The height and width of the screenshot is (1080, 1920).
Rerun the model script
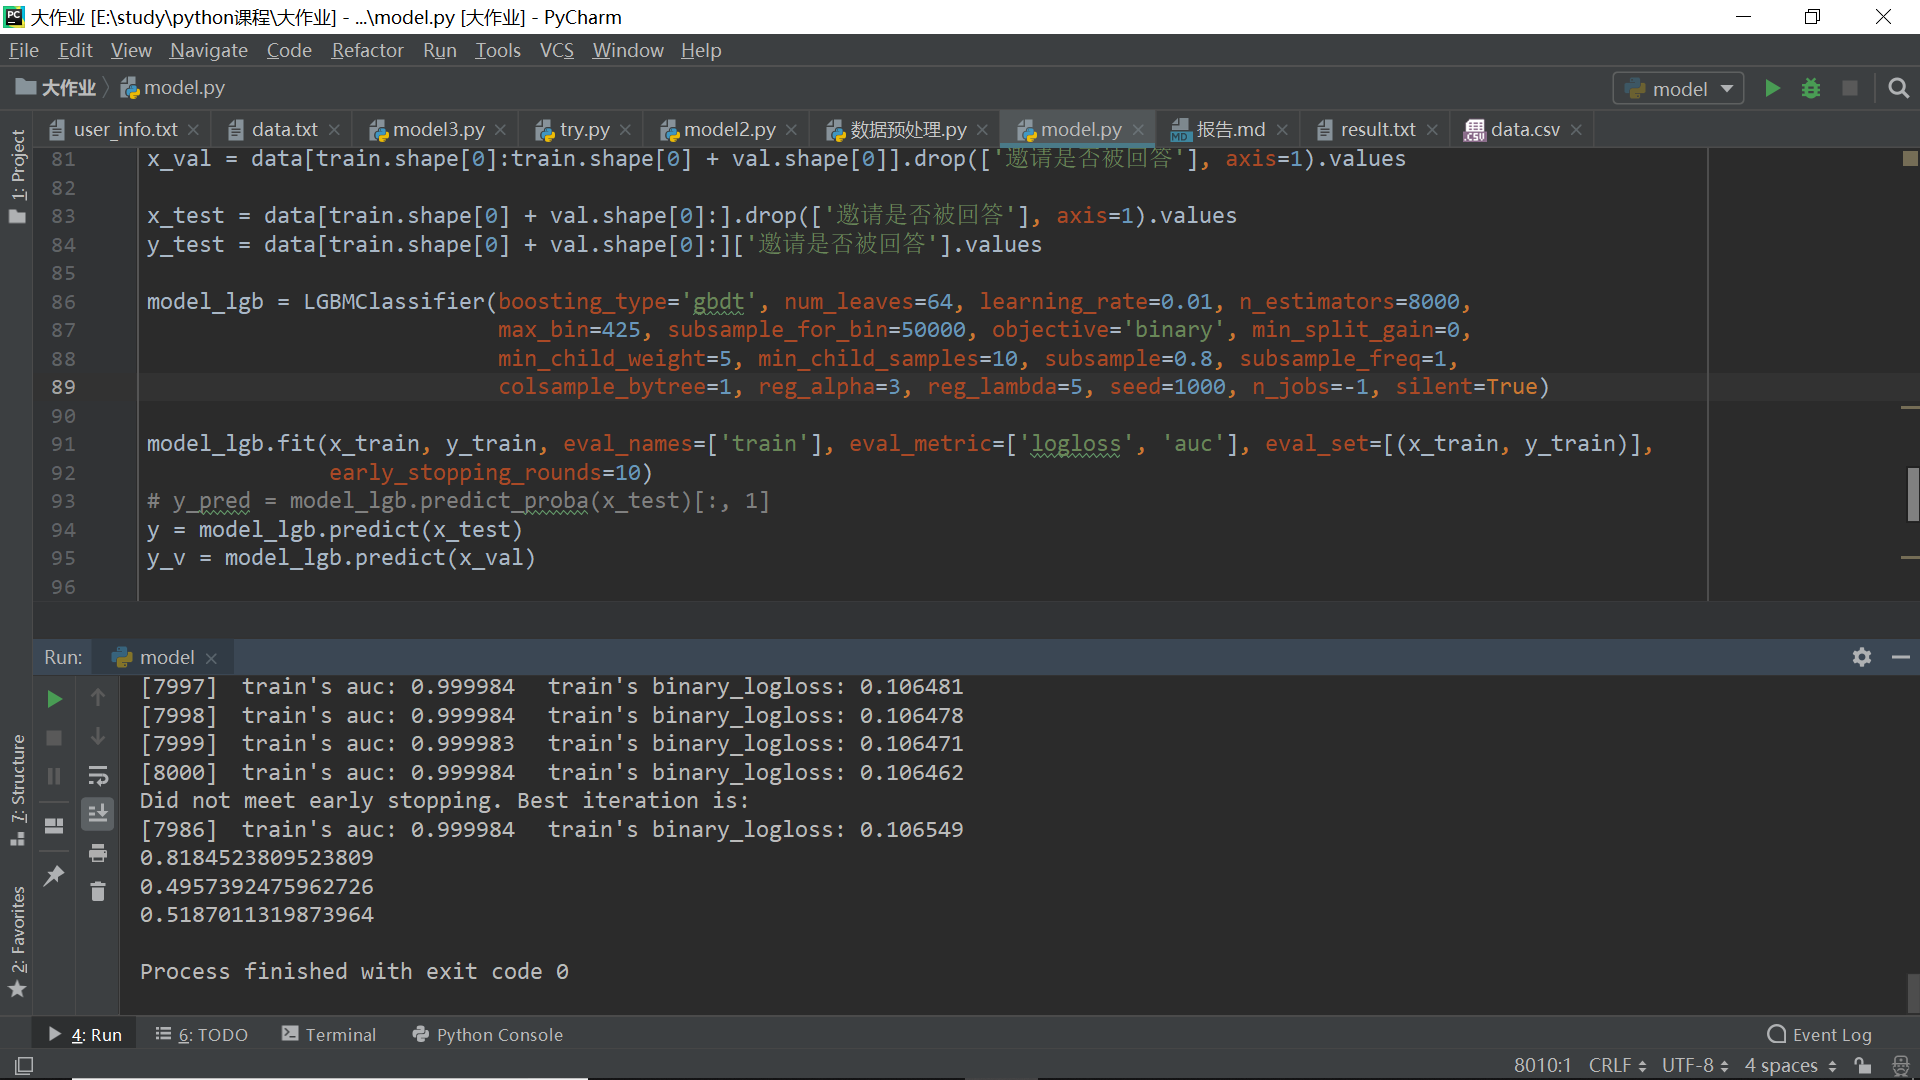[x=54, y=698]
